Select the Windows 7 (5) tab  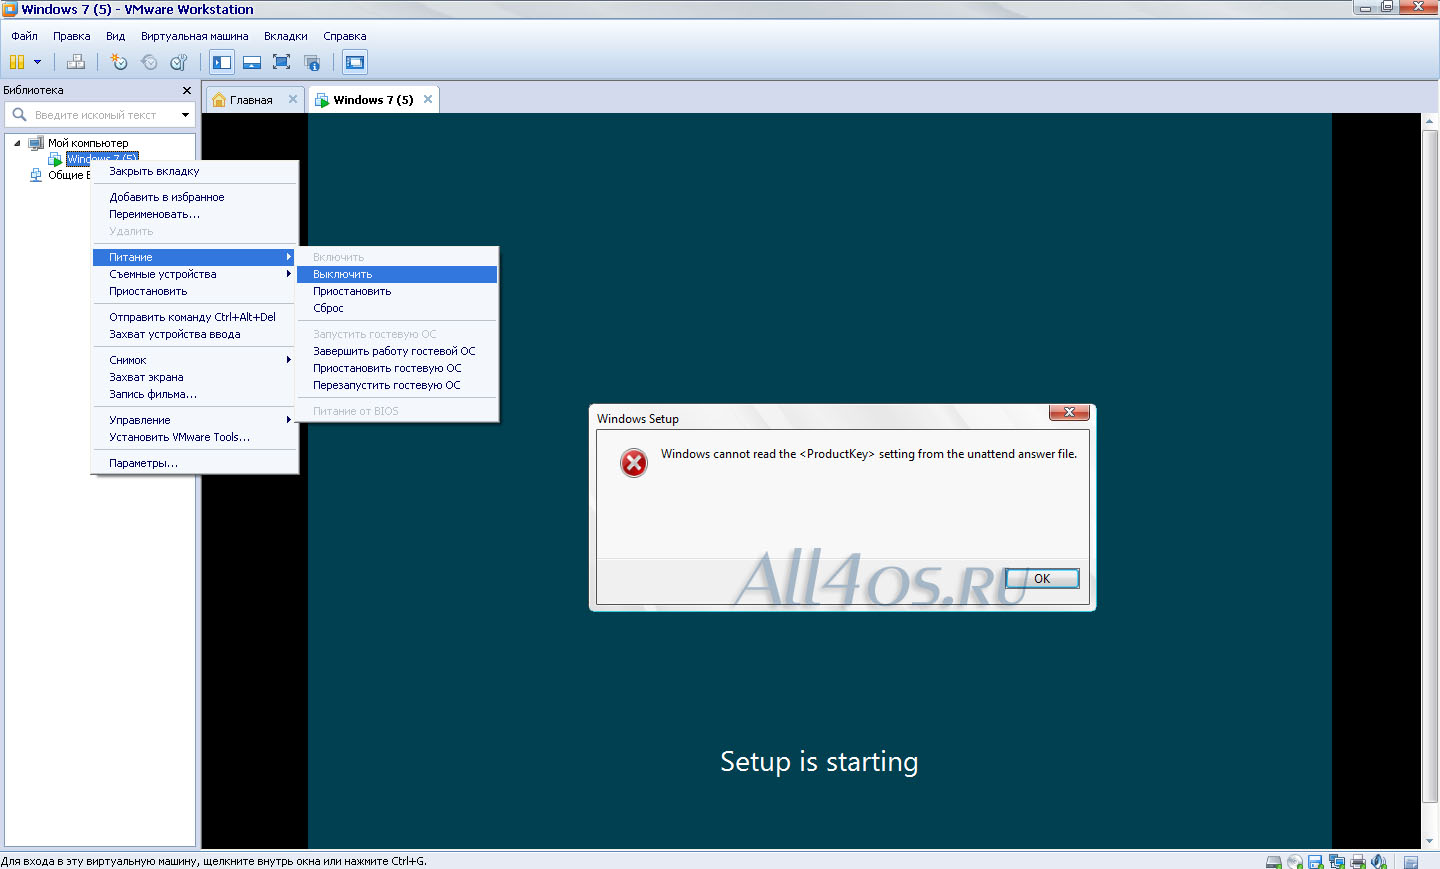(373, 100)
